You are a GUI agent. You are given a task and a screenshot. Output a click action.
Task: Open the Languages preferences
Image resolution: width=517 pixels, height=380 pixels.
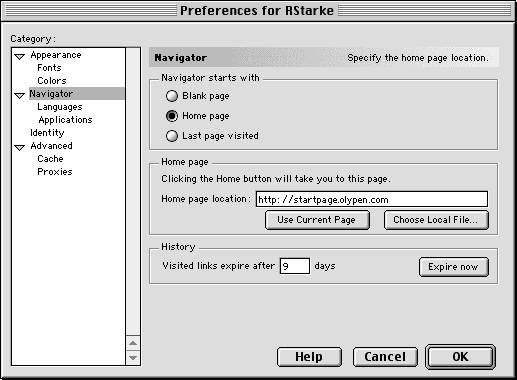[x=60, y=107]
